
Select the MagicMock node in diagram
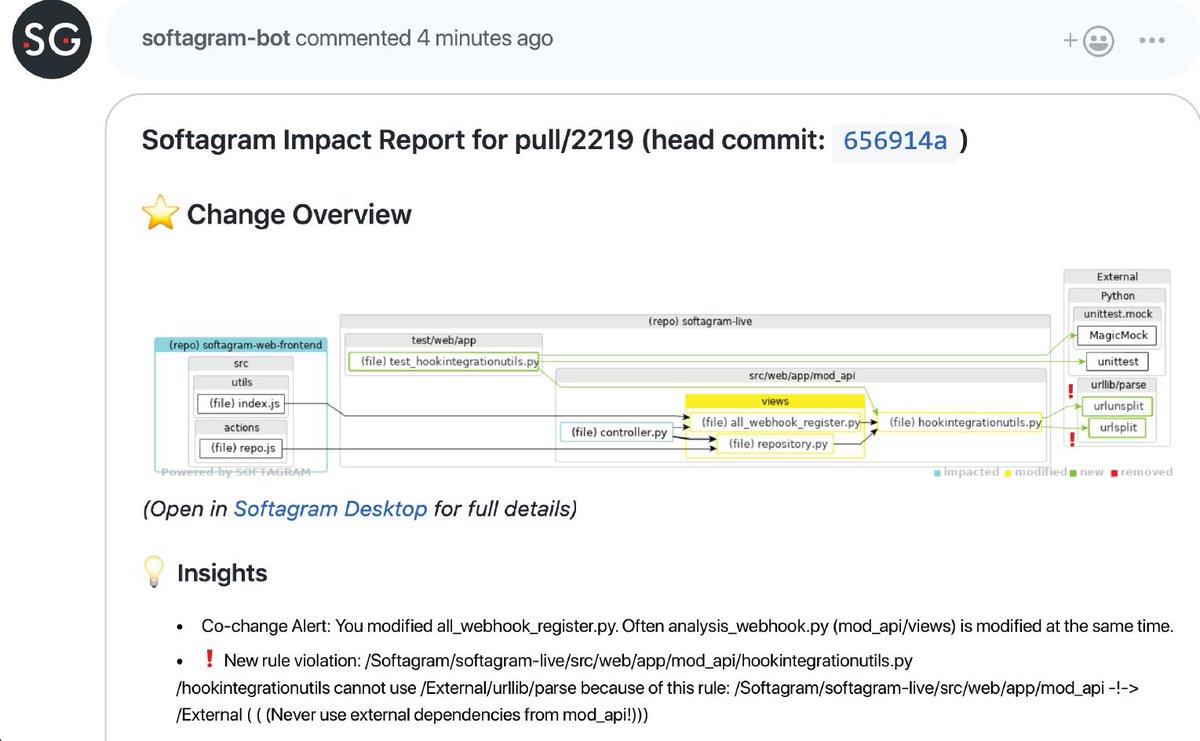coord(1118,335)
